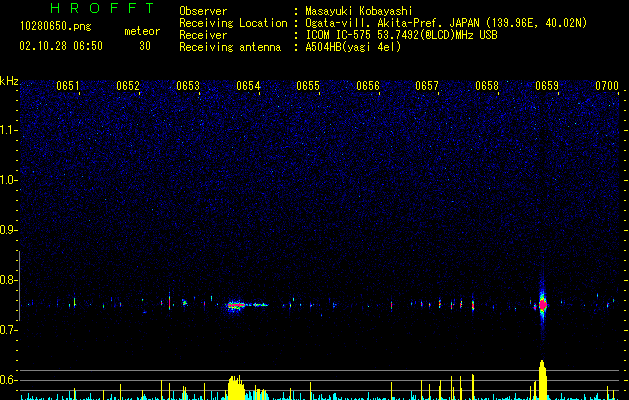Click the tall yellow intensity peak below 0659
Viewport: 629px width, 400px height.
coord(543,380)
